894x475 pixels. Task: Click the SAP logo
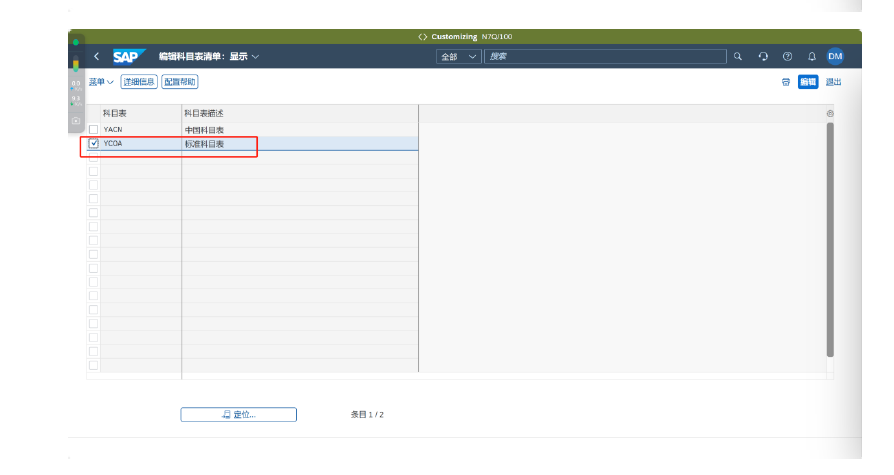tap(129, 57)
